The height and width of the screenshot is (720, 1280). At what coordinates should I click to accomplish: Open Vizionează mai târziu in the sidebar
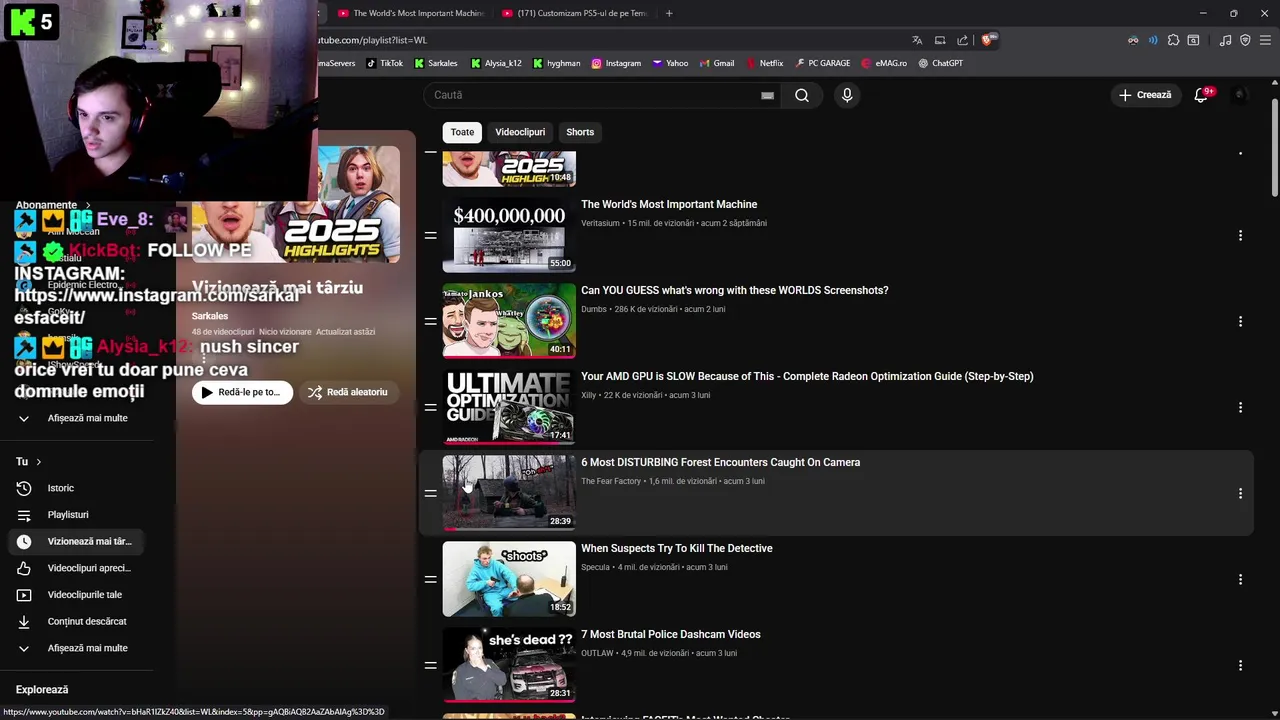pyautogui.click(x=77, y=541)
